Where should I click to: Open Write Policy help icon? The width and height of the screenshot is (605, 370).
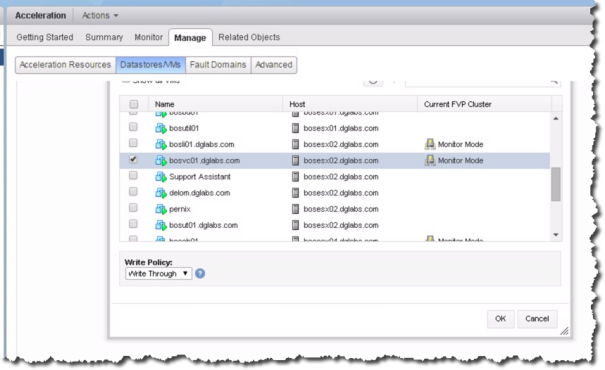200,274
